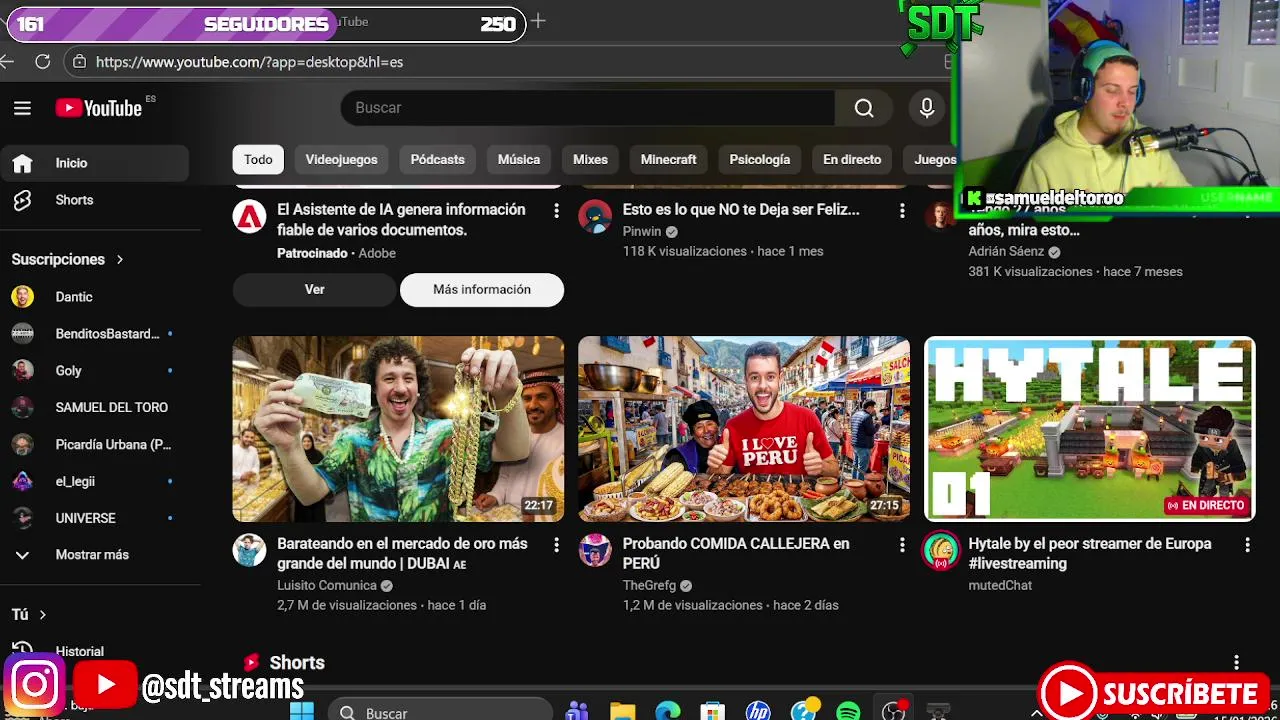
Task: Select the Todo filter chip
Action: (258, 159)
